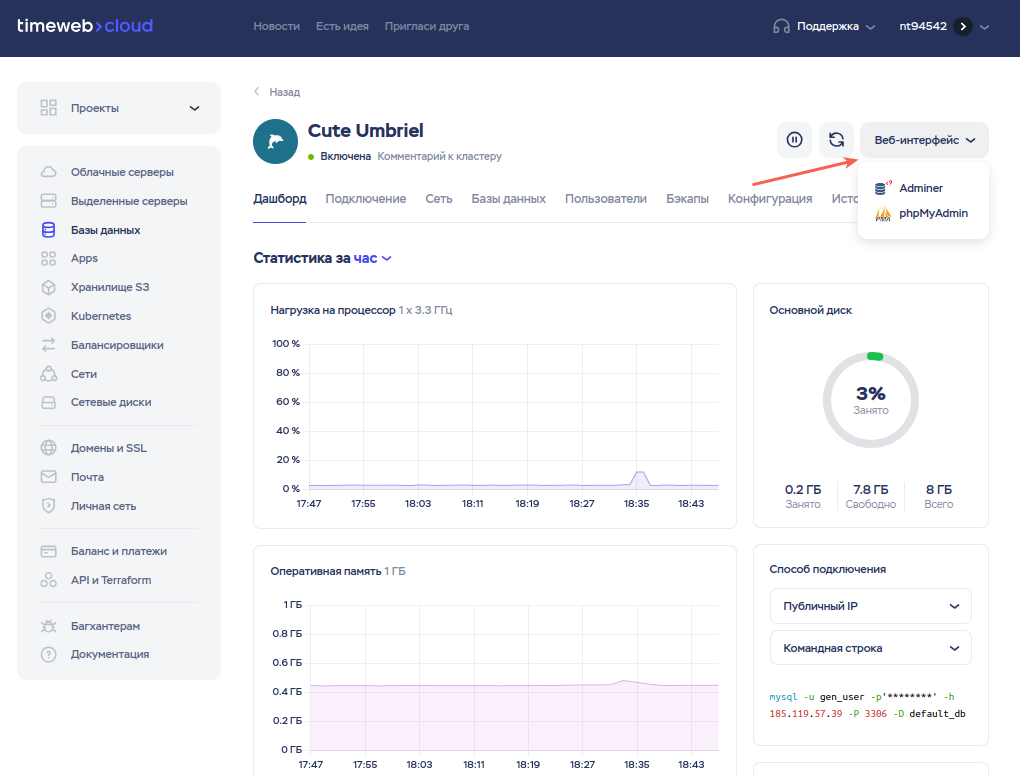
Task: Open the Сеть tab
Action: pyautogui.click(x=438, y=198)
